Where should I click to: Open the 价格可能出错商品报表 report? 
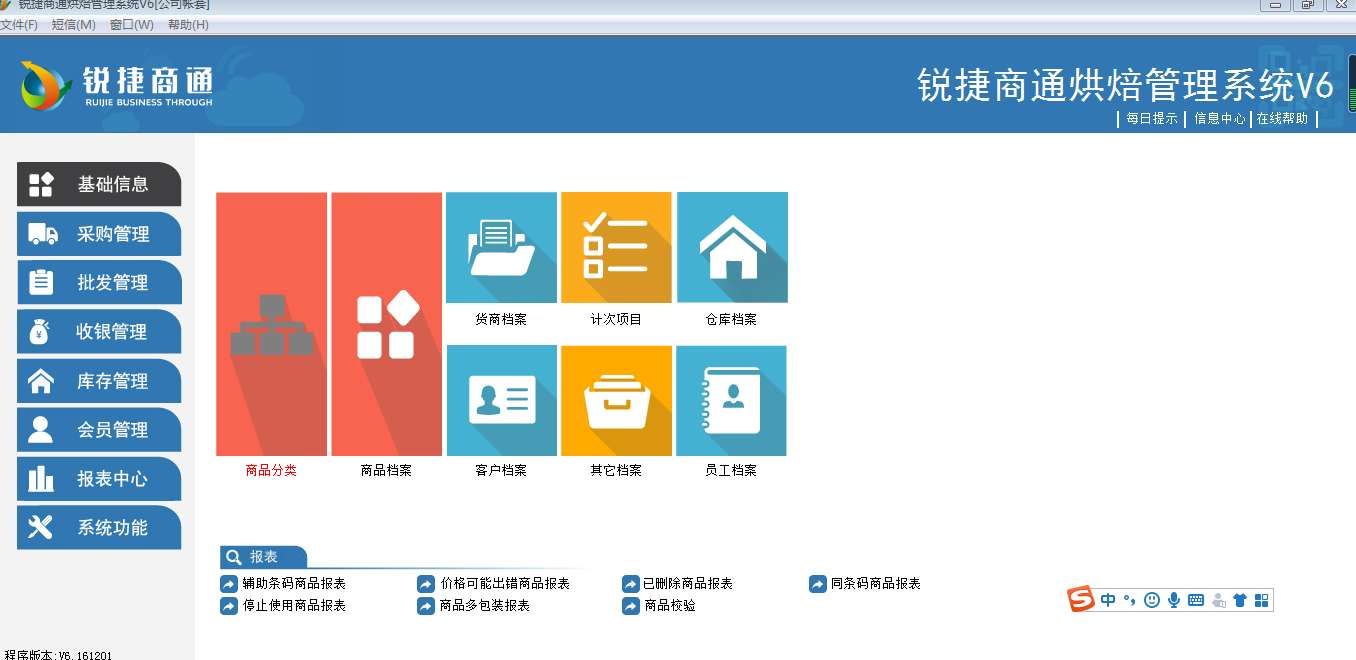coord(494,583)
